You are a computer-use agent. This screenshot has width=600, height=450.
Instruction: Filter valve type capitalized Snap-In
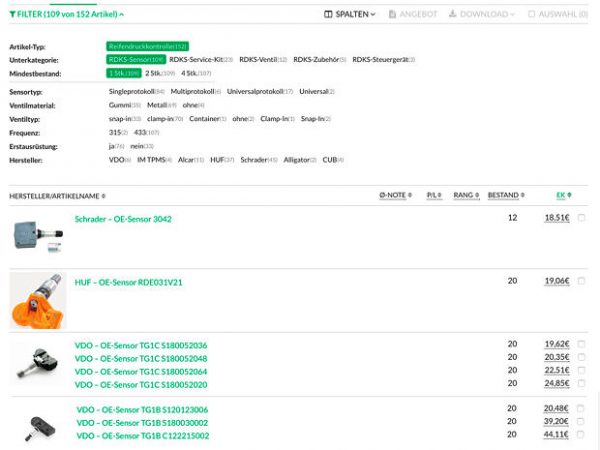click(316, 119)
